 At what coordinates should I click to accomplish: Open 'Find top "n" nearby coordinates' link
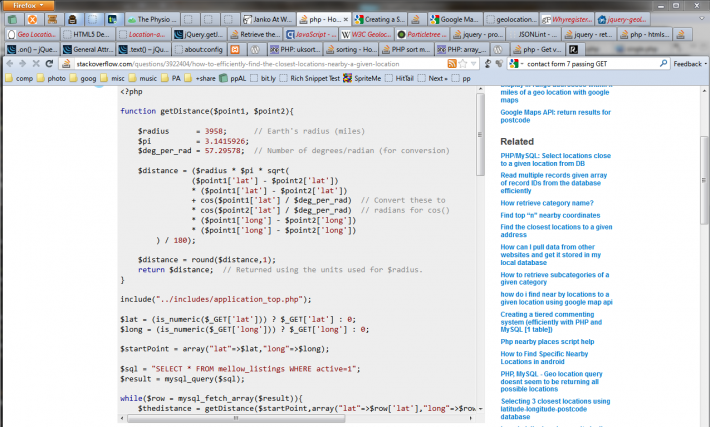pyautogui.click(x=550, y=215)
